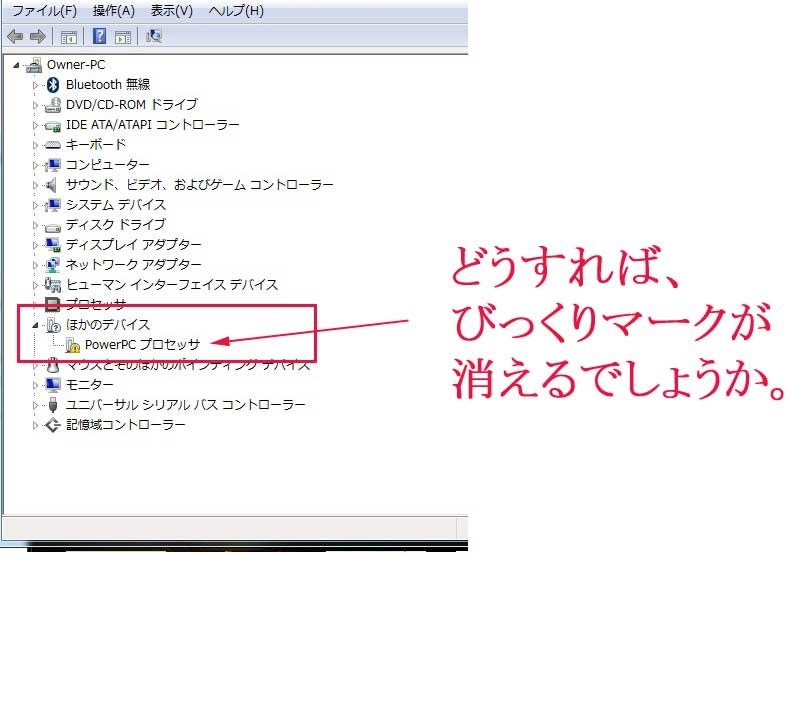Click the Back arrow toolbar icon
Image resolution: width=798 pixels, height=712 pixels.
pos(15,37)
